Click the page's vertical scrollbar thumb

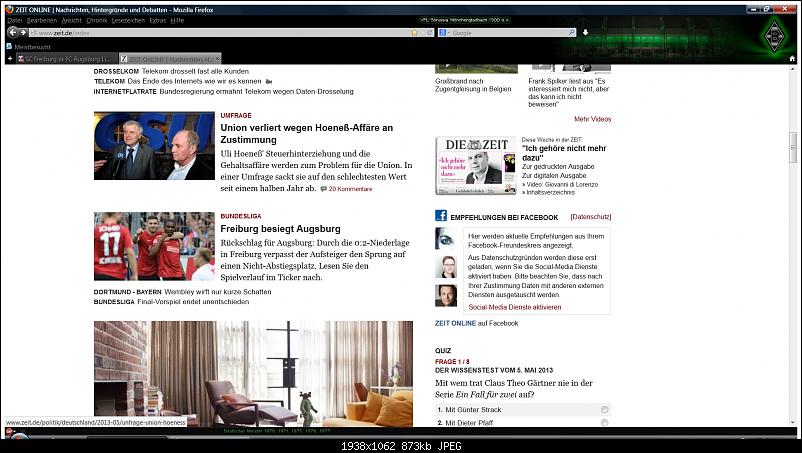(793, 148)
